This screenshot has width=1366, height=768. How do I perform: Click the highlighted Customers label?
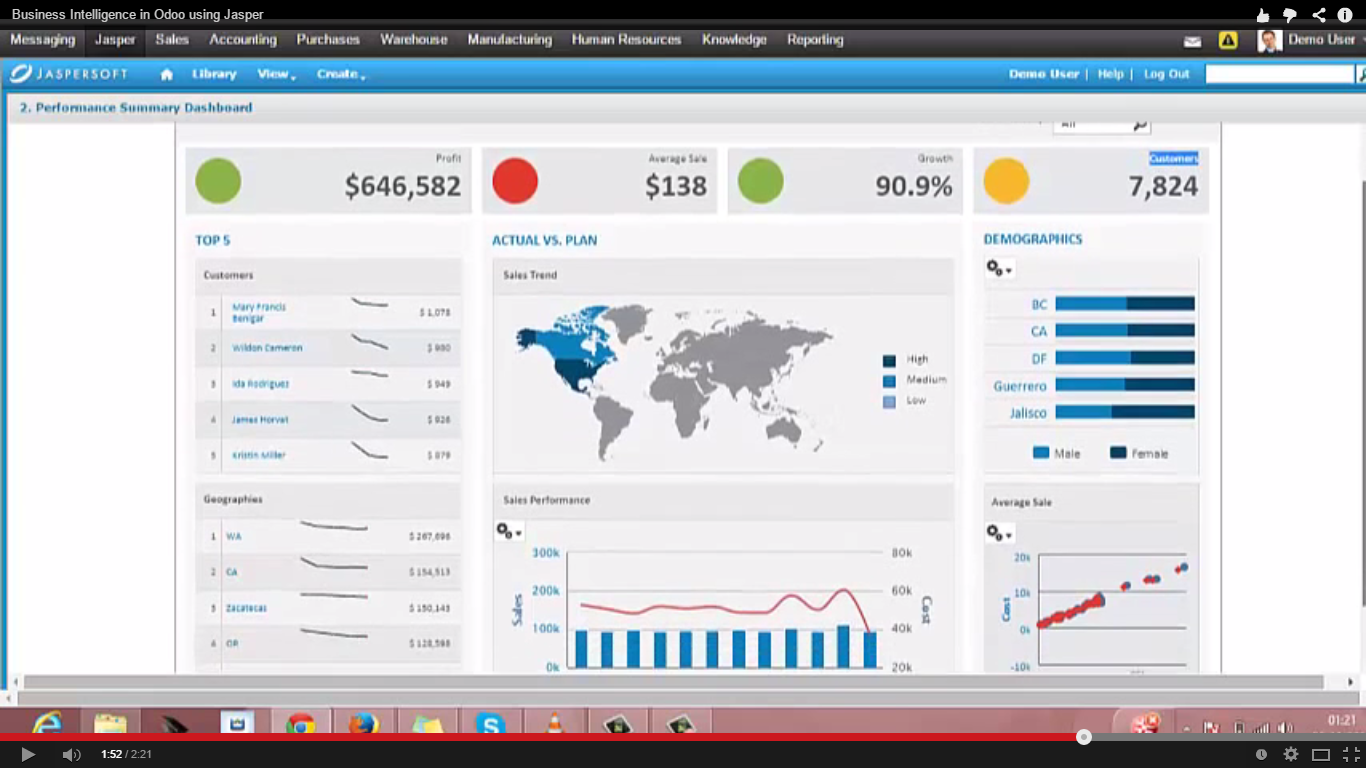(x=1173, y=158)
